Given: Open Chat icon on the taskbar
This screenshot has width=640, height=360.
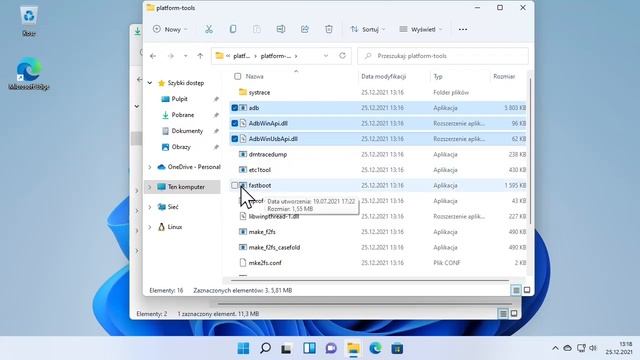Looking at the screenshot, I should [331, 348].
